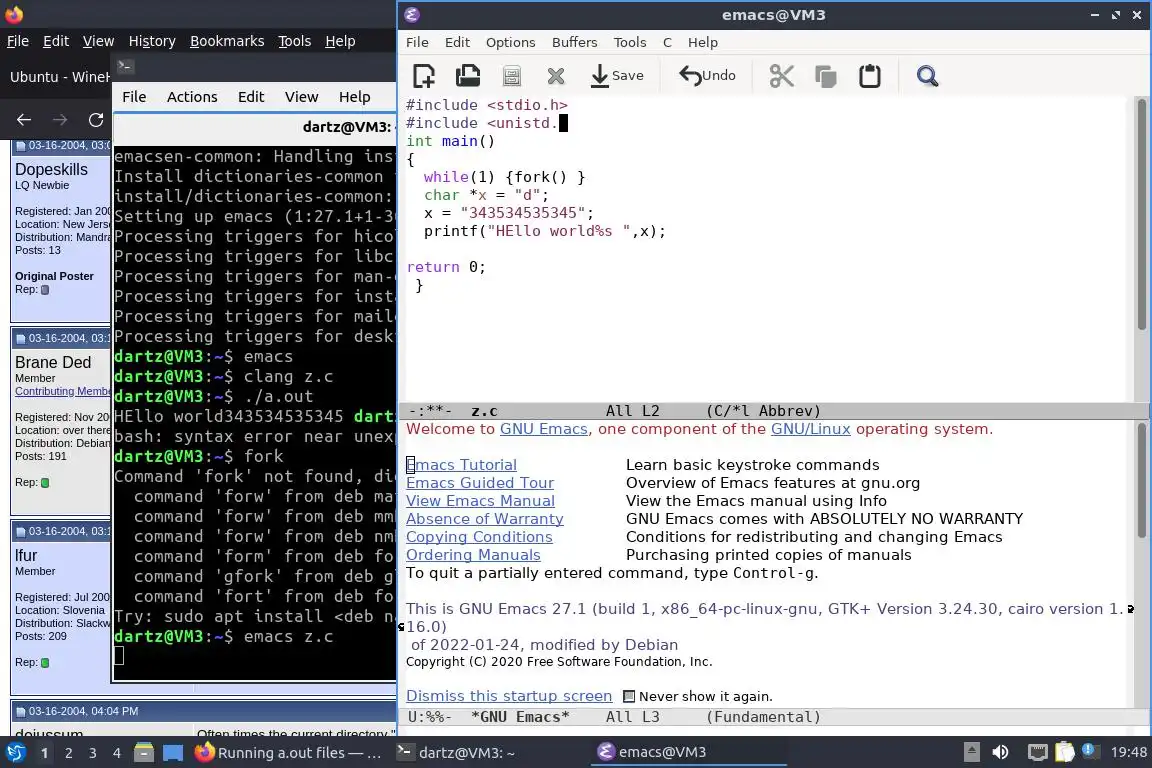Open the C mode menu in Emacs

(667, 43)
